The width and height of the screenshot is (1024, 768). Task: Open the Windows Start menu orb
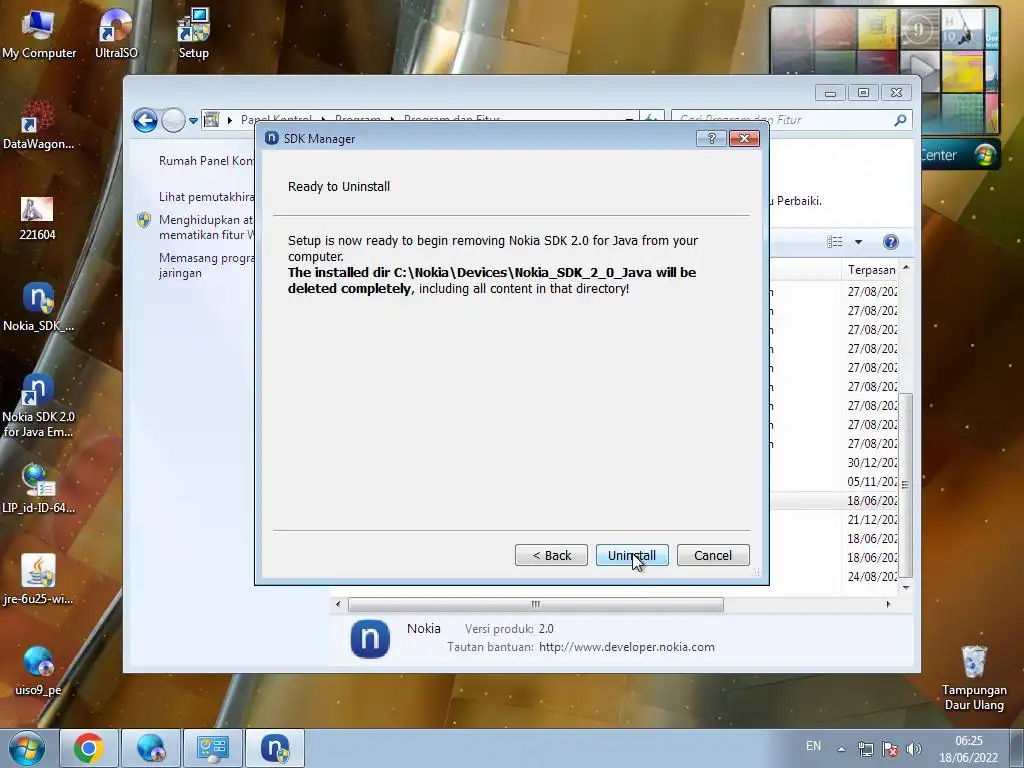click(x=27, y=748)
